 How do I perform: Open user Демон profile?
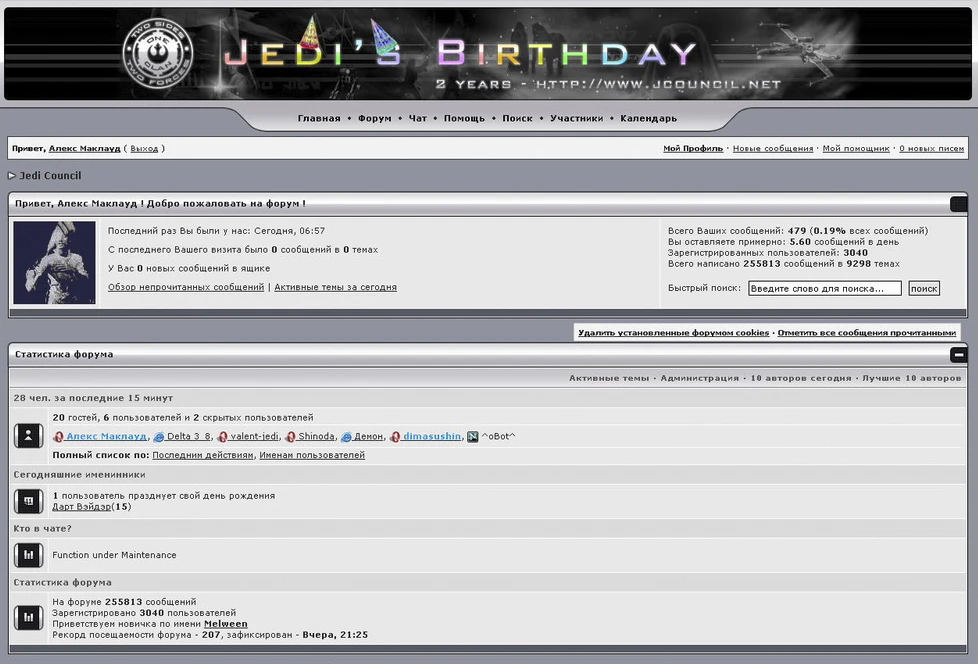coord(368,436)
